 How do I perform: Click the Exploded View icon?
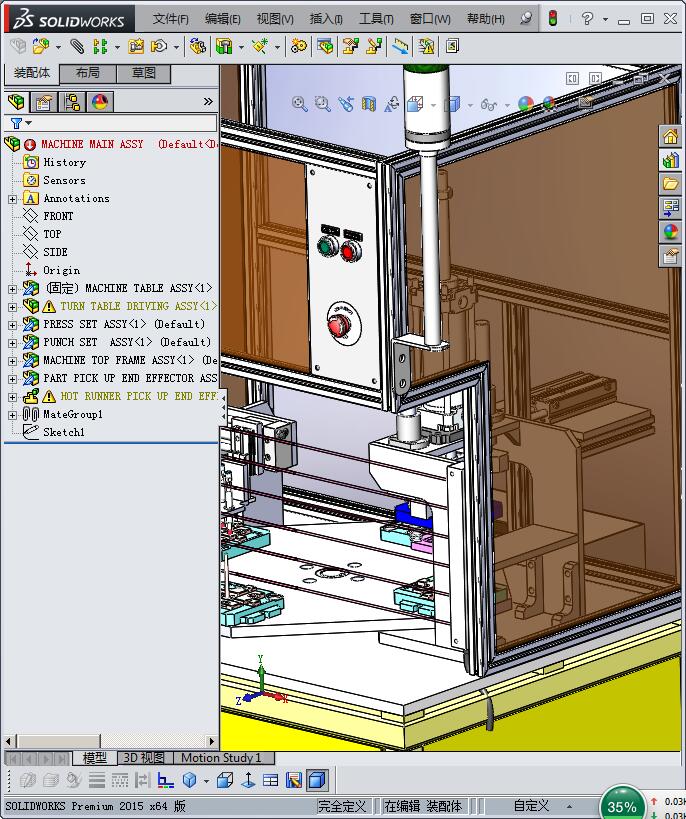point(351,46)
